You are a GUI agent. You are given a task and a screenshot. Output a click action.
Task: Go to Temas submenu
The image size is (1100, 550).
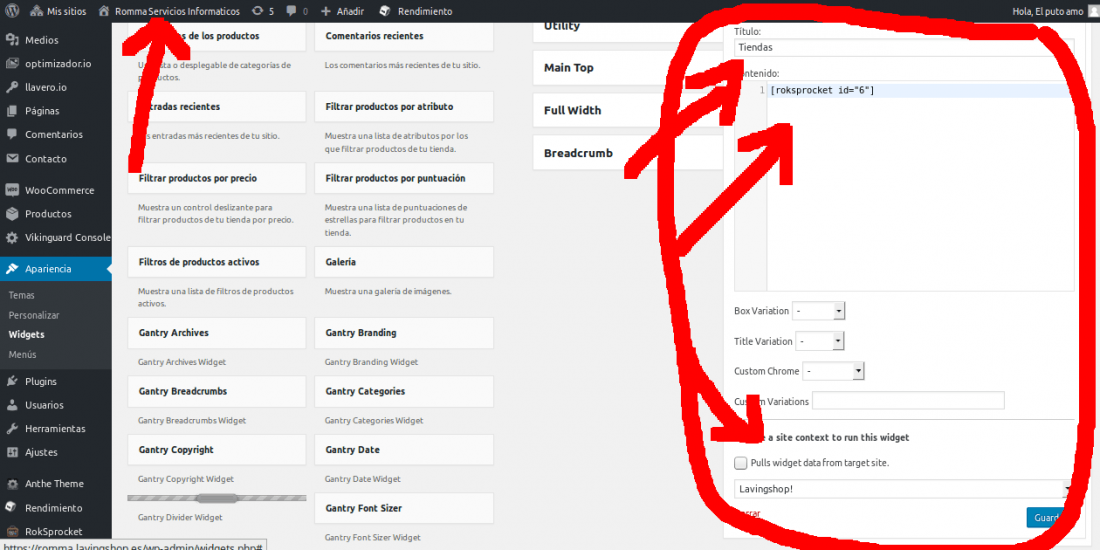tap(22, 295)
